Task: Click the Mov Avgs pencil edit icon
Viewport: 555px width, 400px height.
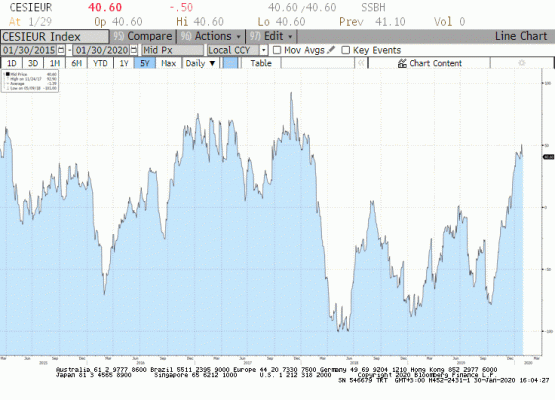Action: [331, 50]
